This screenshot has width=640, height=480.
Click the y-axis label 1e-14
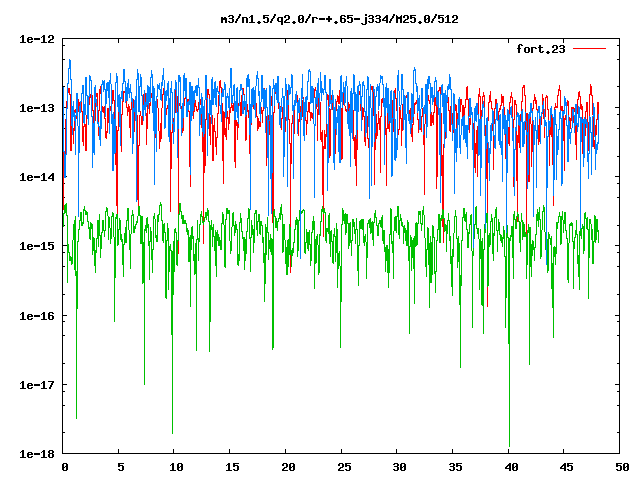coord(37,177)
